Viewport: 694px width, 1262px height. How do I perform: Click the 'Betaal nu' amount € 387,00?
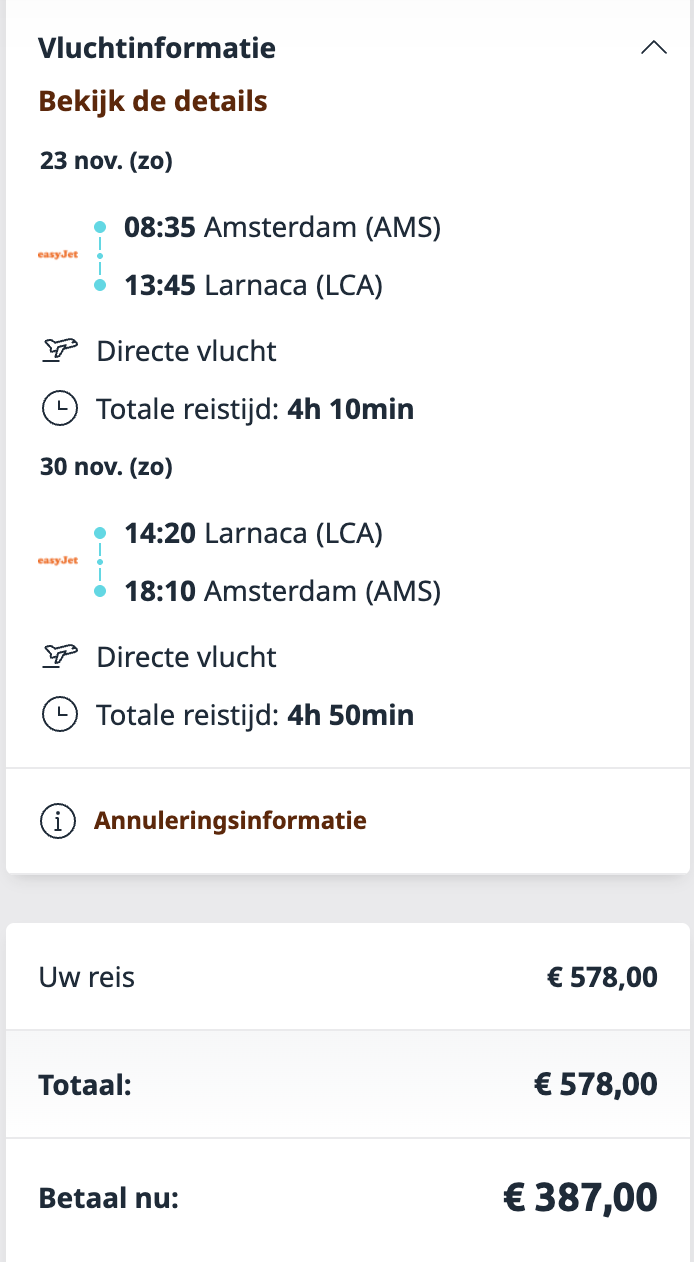[580, 1197]
